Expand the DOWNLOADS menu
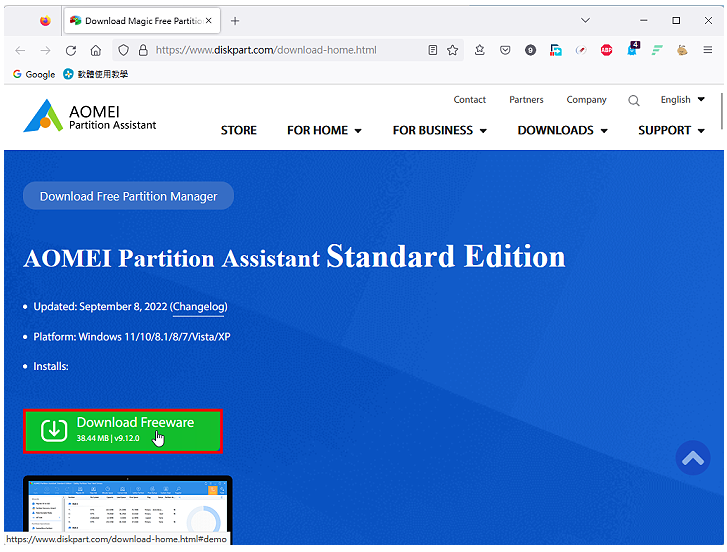727x552 pixels. (x=562, y=130)
